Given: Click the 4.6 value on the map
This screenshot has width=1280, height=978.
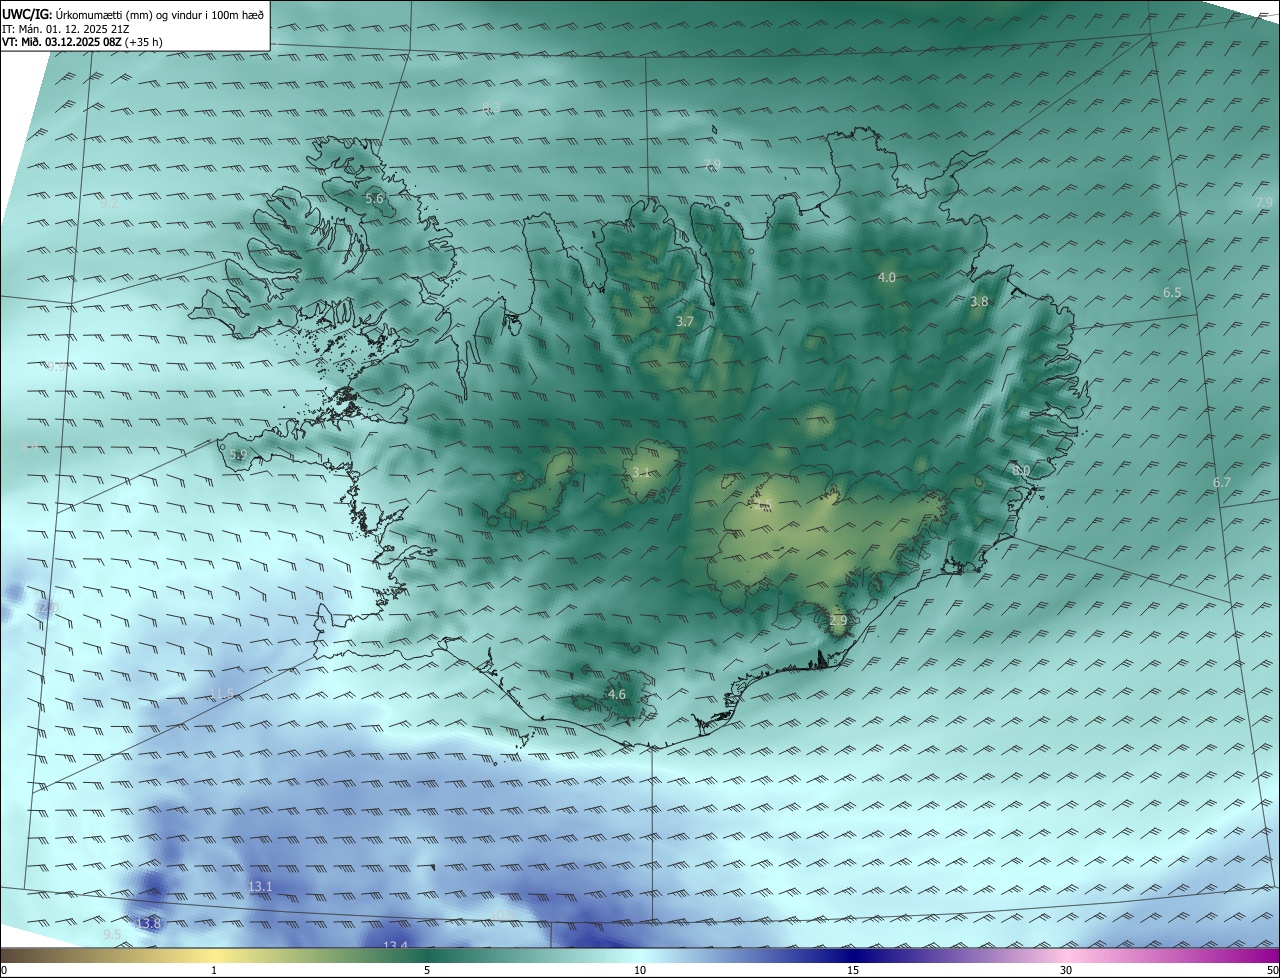Looking at the screenshot, I should [x=617, y=694].
